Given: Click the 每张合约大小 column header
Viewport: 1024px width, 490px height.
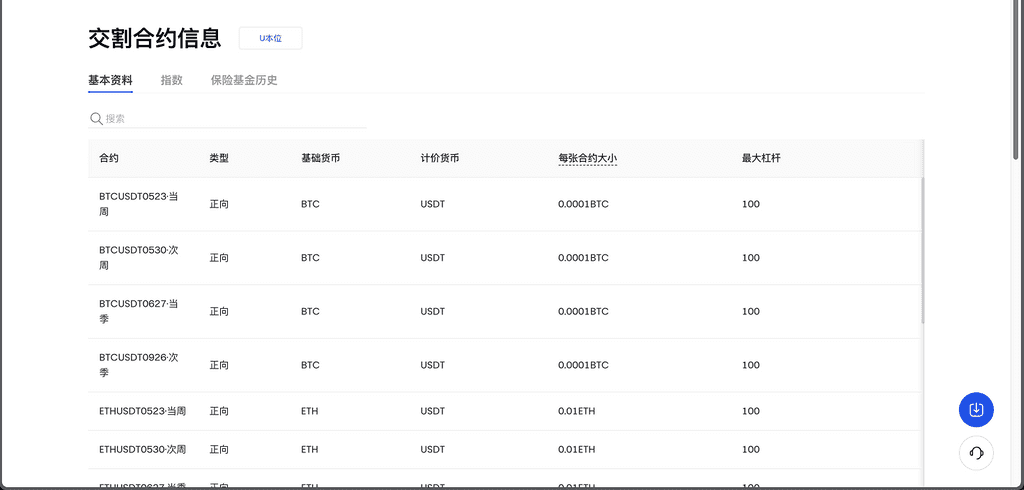Looking at the screenshot, I should tap(587, 159).
